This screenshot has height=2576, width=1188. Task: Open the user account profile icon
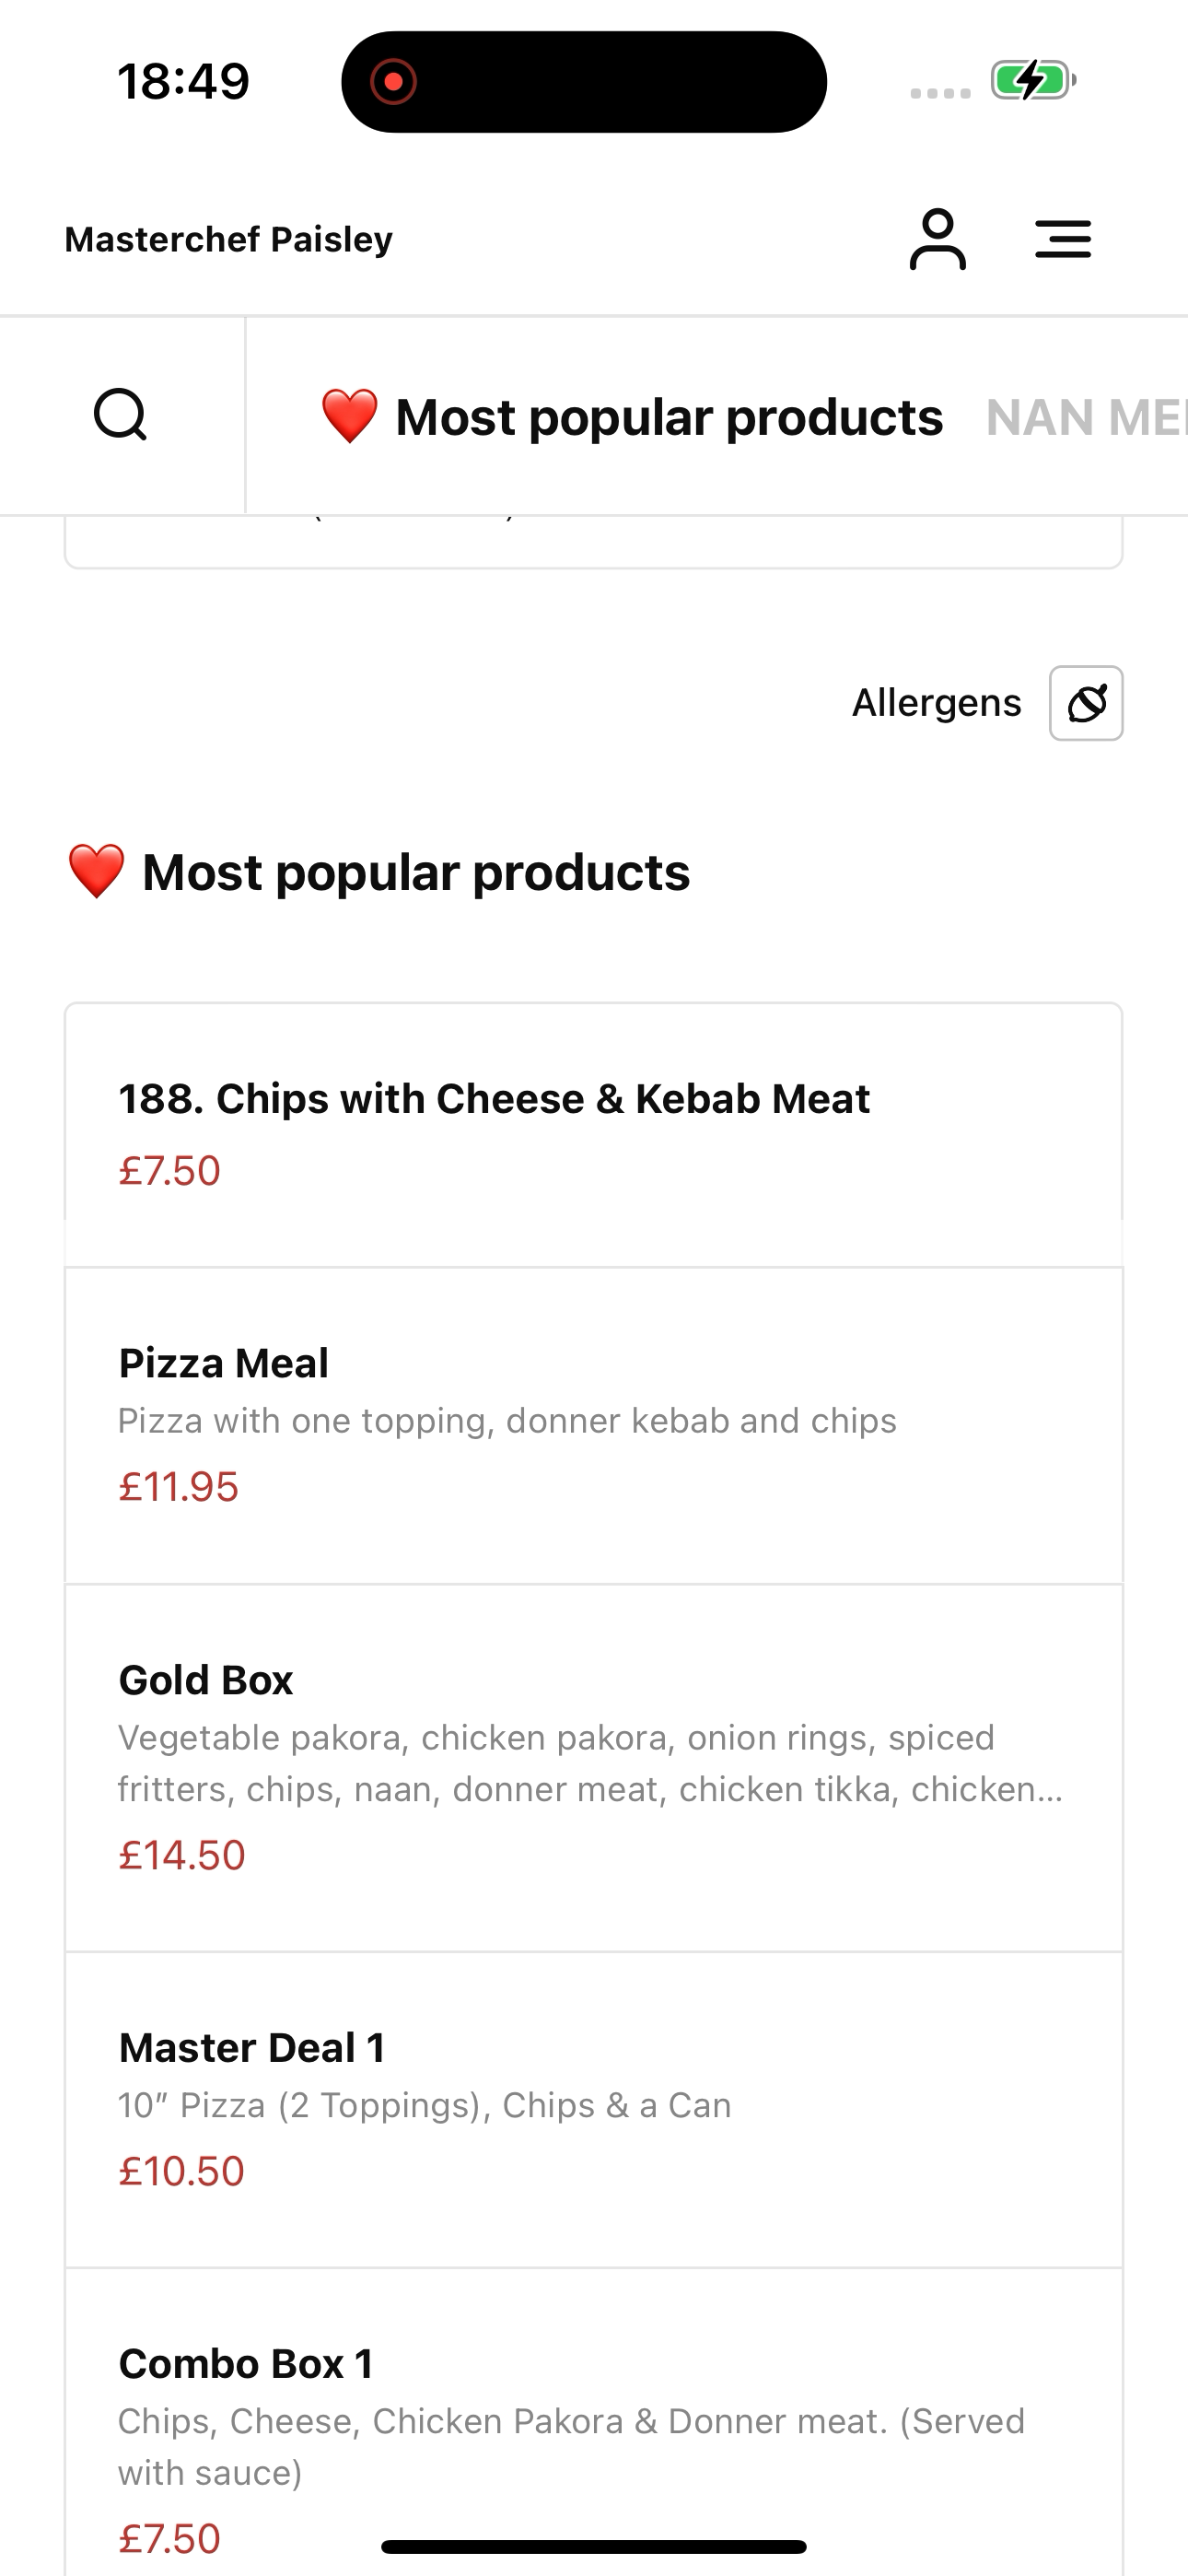pos(937,239)
